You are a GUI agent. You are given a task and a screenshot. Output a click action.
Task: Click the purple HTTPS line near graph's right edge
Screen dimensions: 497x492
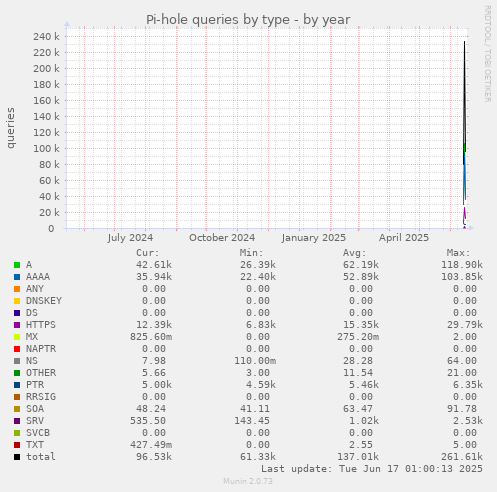point(464,214)
